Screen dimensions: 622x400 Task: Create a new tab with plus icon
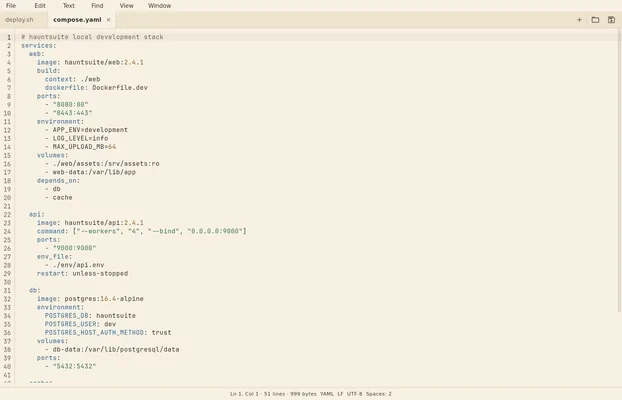[579, 20]
